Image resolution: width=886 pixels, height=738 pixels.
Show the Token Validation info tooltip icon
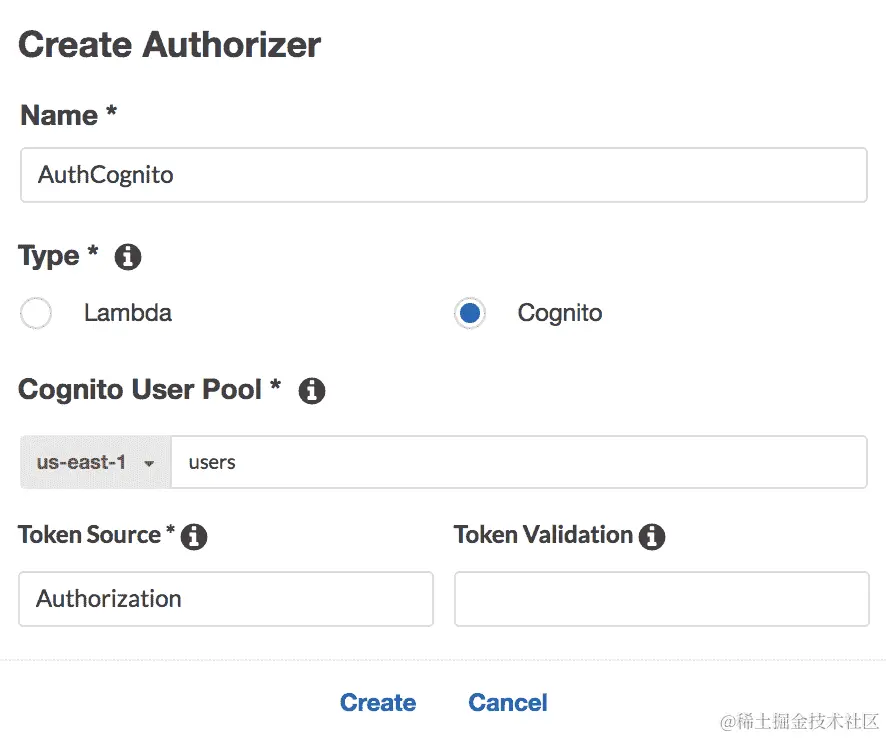click(x=652, y=537)
